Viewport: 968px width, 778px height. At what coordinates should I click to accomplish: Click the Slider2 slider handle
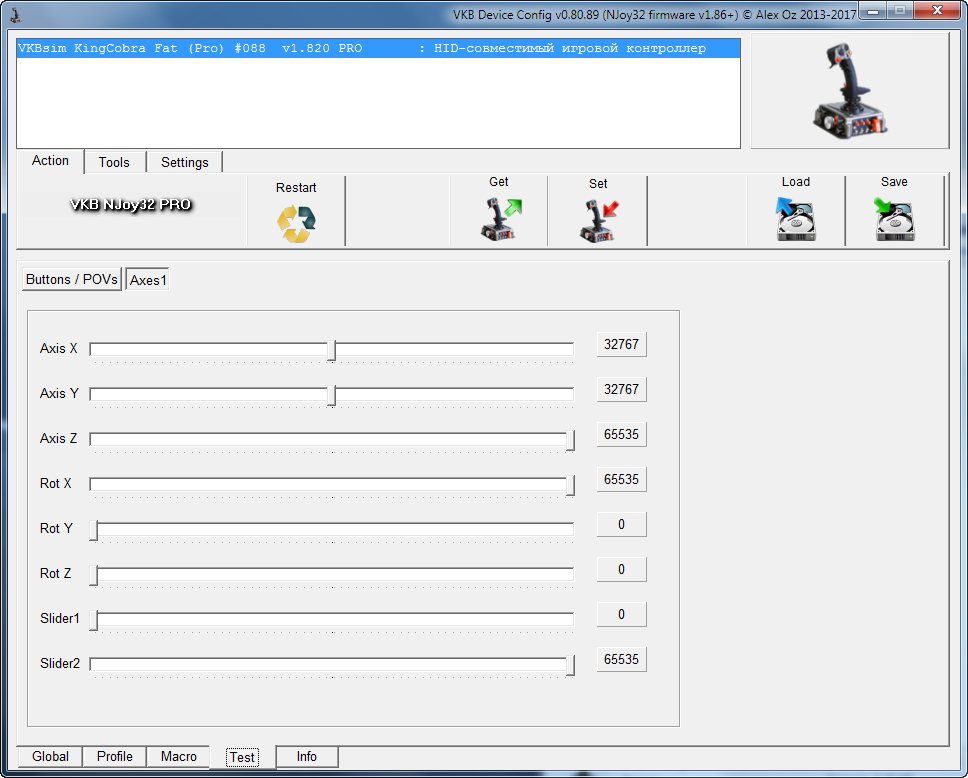570,666
